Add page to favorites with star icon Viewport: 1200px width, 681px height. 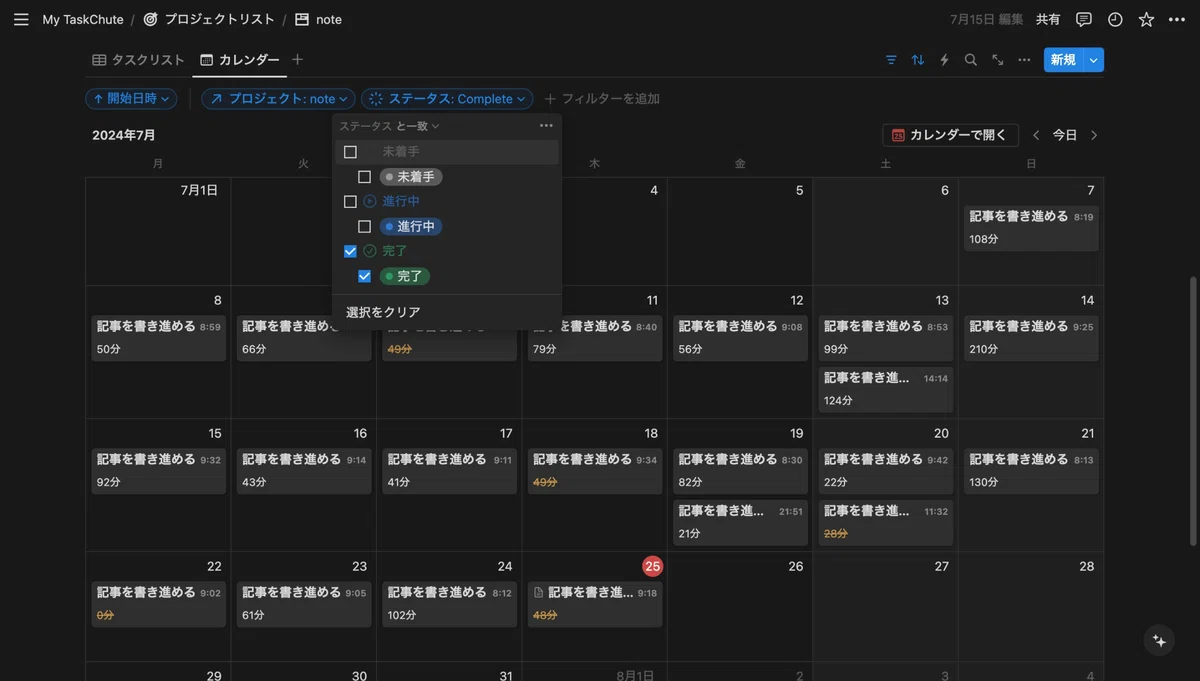1146,19
